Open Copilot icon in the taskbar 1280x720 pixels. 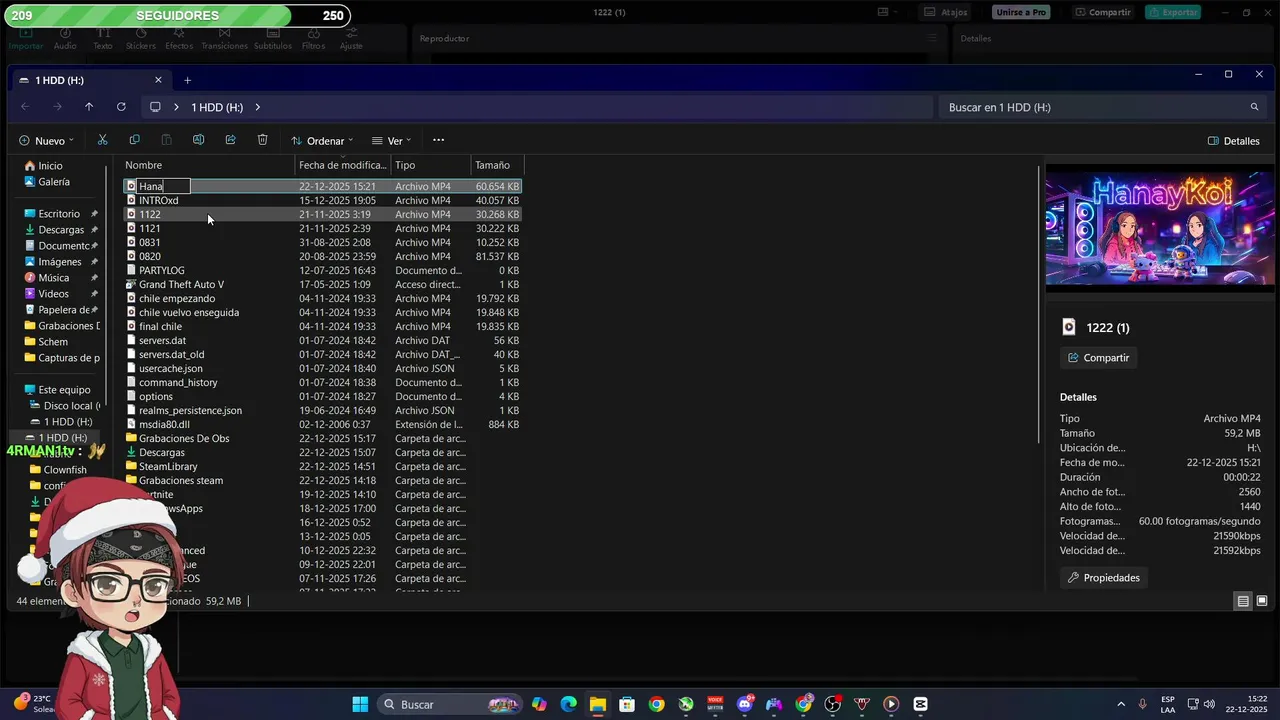539,704
